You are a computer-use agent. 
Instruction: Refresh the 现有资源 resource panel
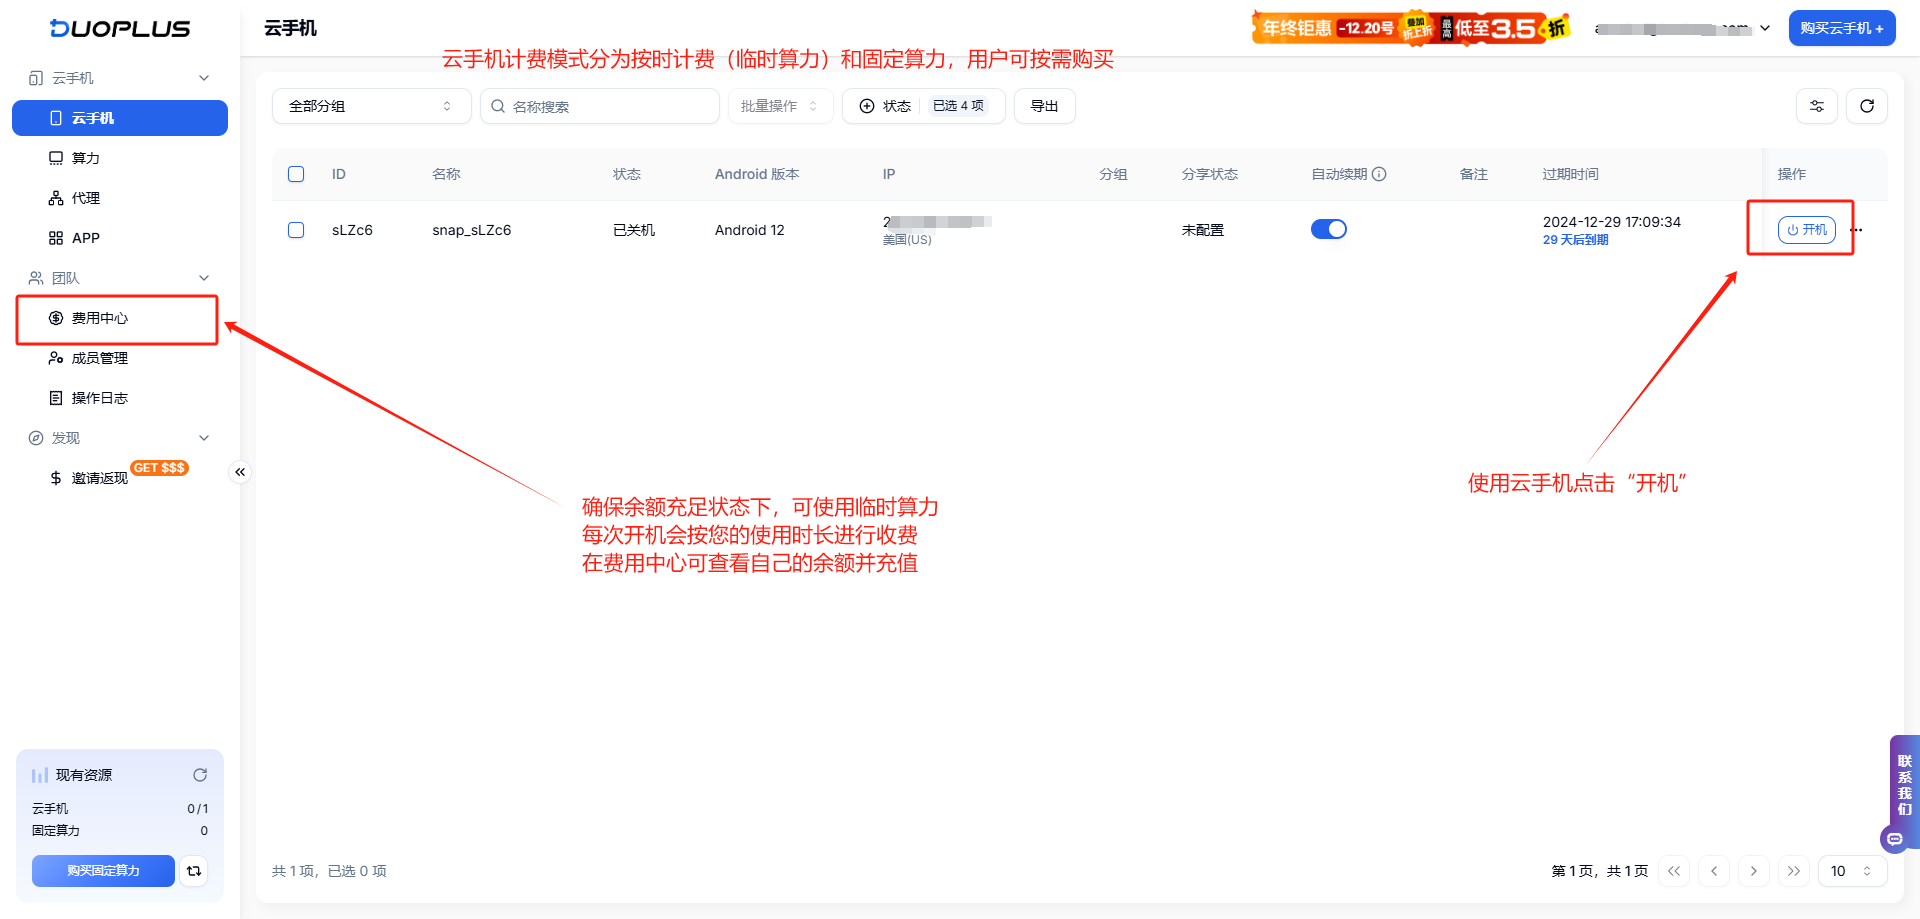click(x=200, y=774)
